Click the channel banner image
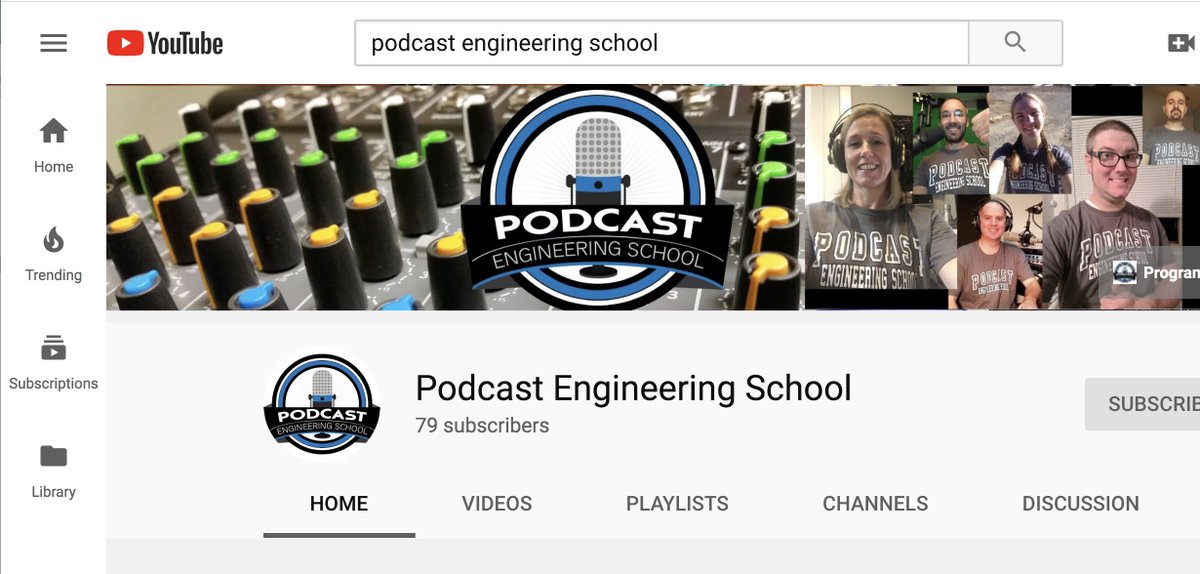 (653, 197)
